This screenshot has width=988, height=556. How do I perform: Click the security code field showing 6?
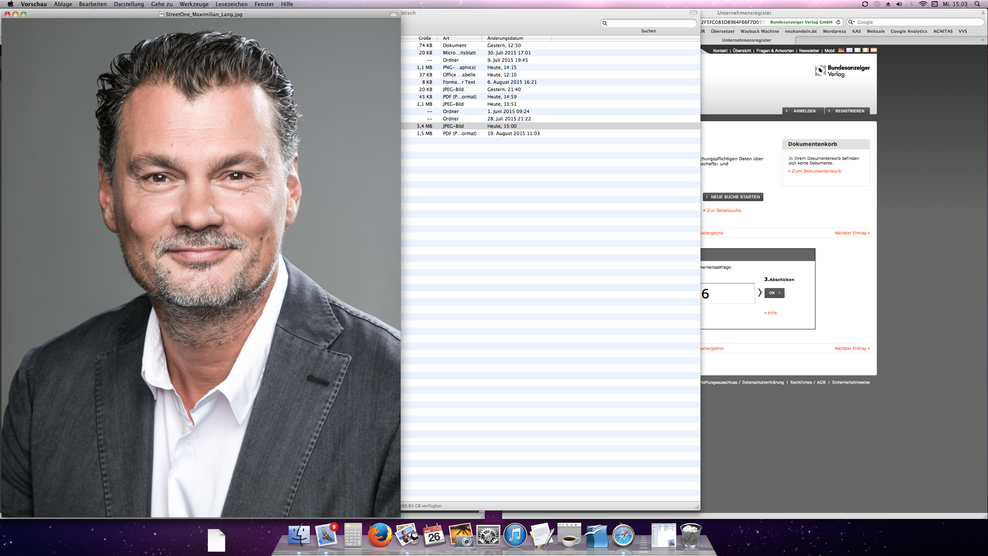pyautogui.click(x=727, y=293)
